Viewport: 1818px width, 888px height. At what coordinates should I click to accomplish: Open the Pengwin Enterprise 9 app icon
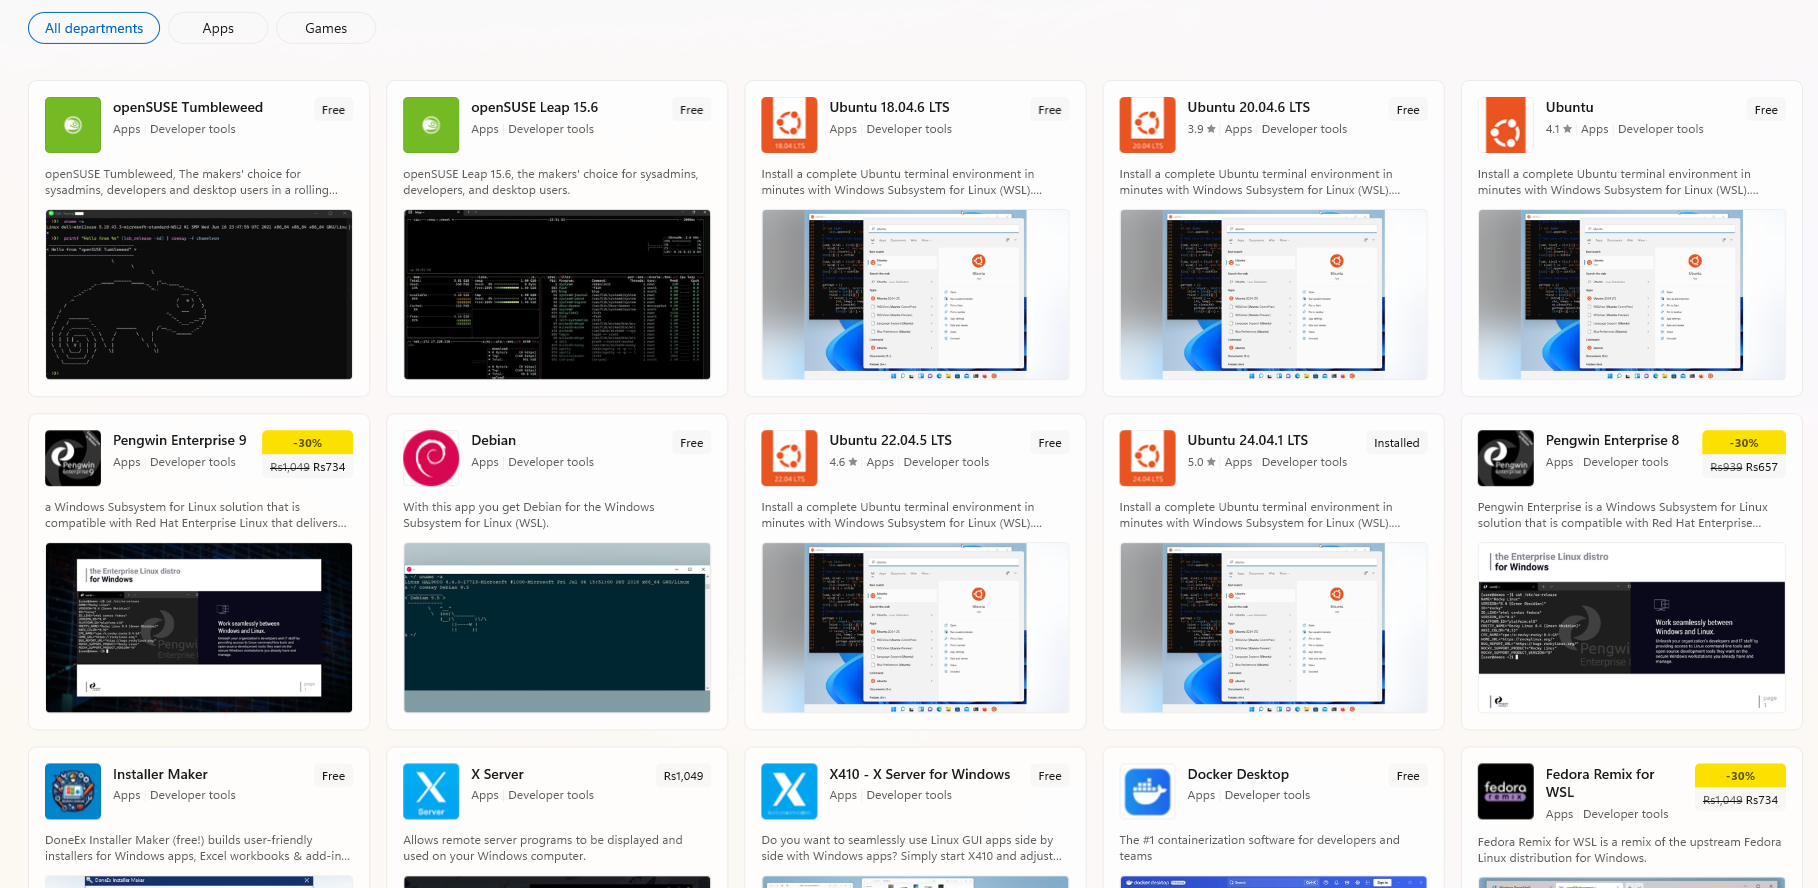click(73, 458)
